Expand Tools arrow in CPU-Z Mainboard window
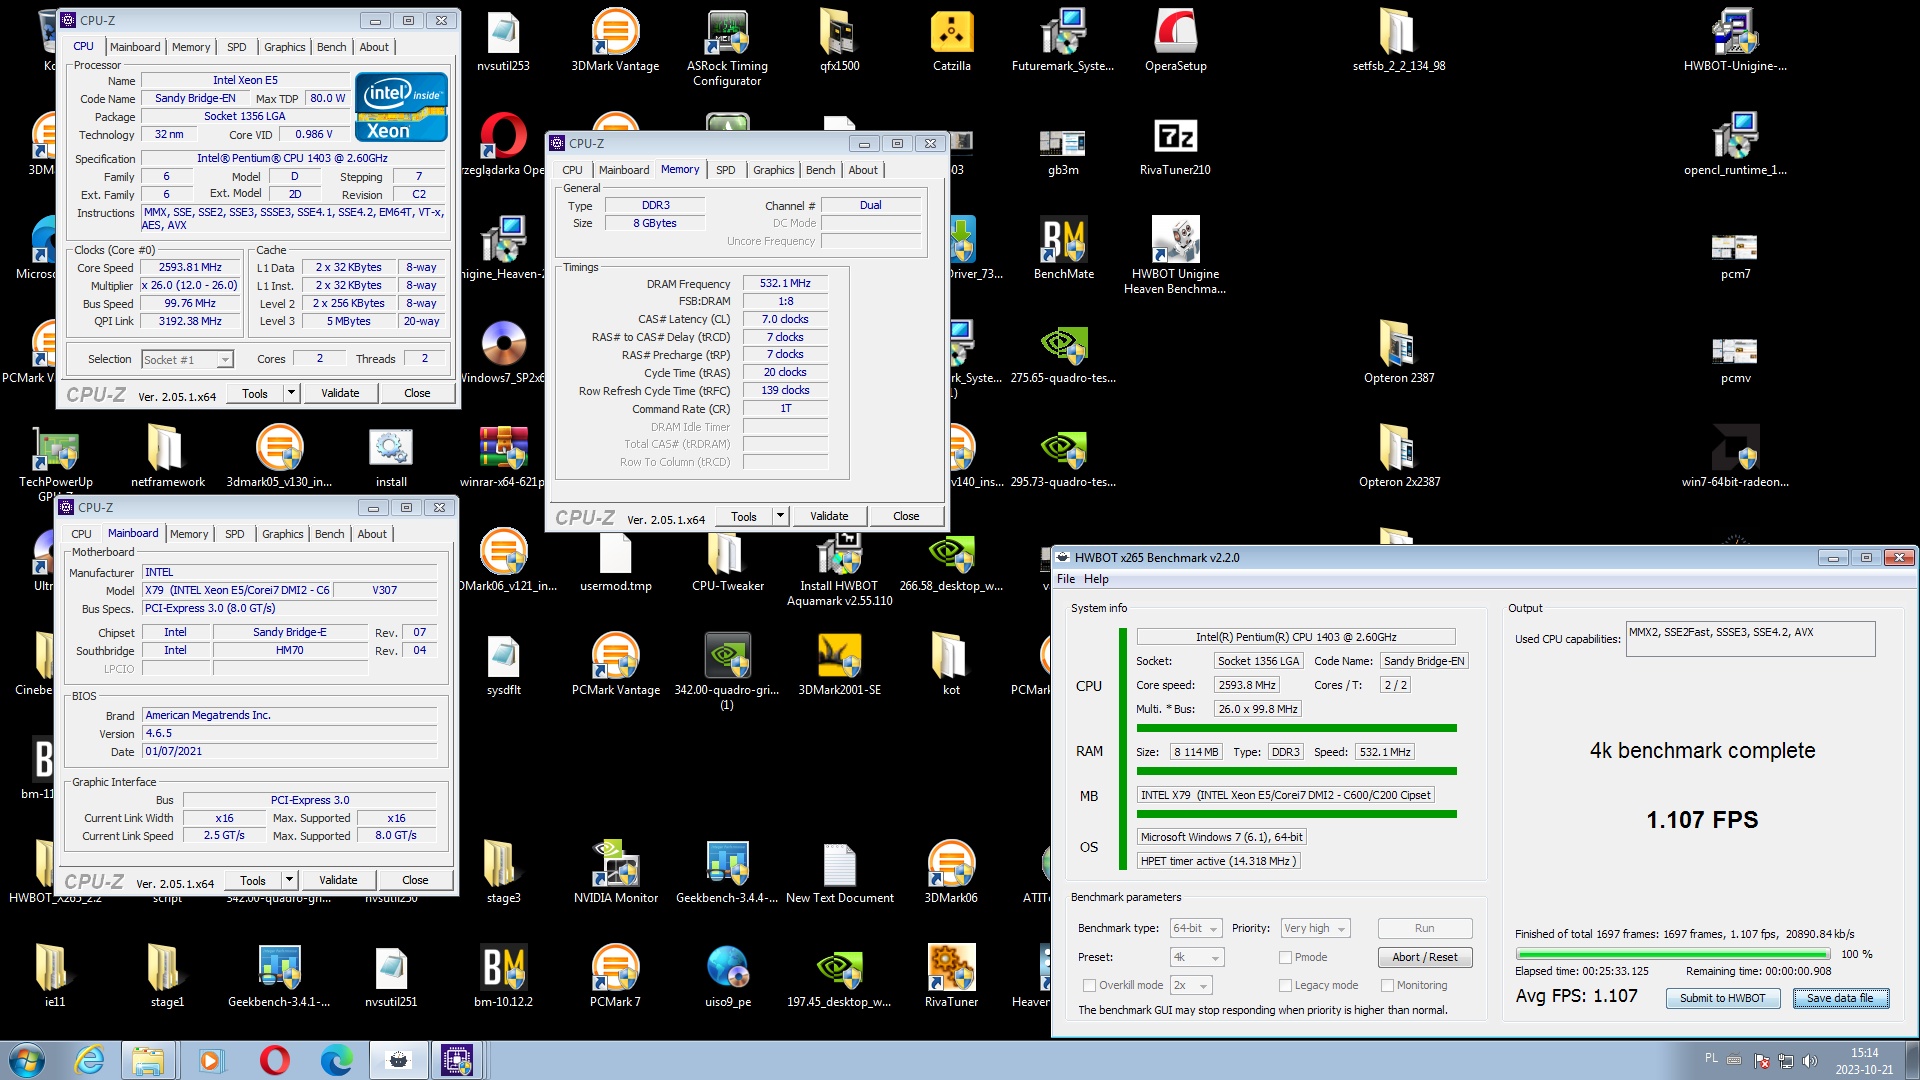Viewport: 1920px width, 1080px height. coord(289,880)
